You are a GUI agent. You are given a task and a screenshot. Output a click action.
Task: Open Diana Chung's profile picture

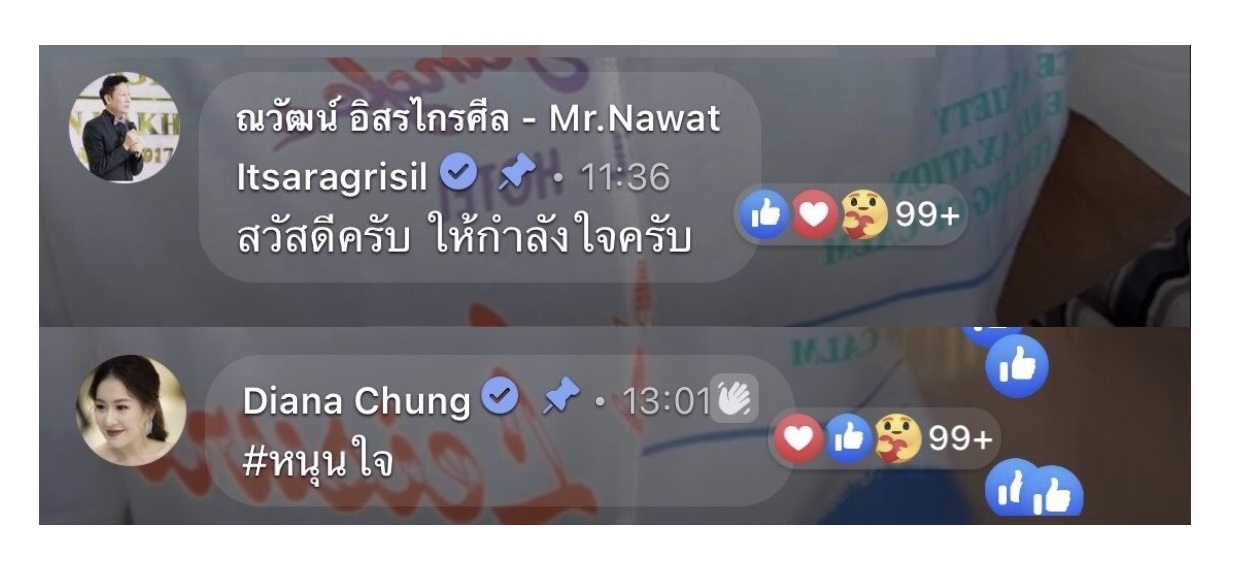[131, 410]
